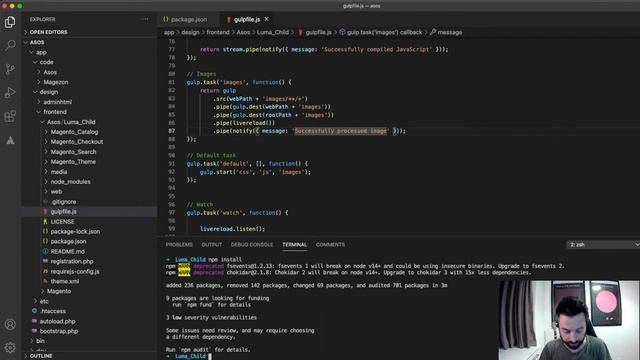Image resolution: width=640 pixels, height=360 pixels.
Task: Collapse the code folder
Action: tap(89, 62)
